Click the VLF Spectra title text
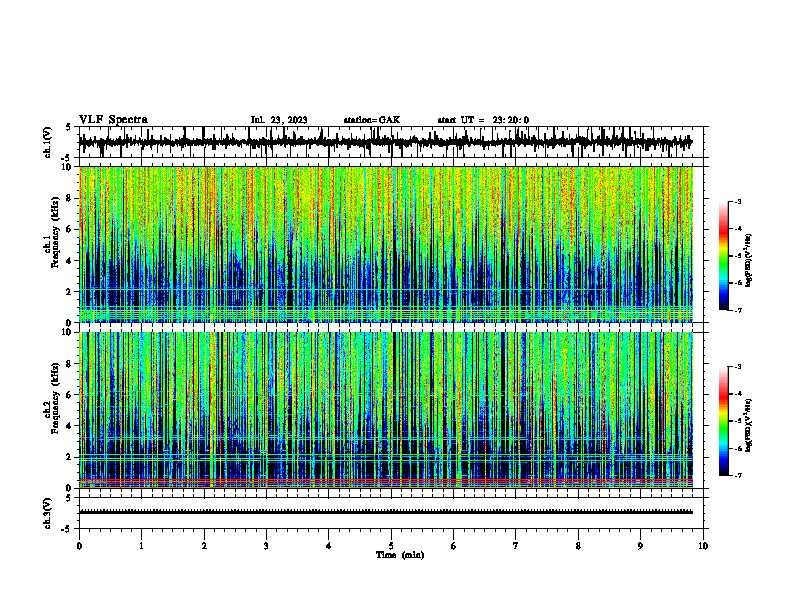Screen dimensions: 792x612 tap(113, 120)
